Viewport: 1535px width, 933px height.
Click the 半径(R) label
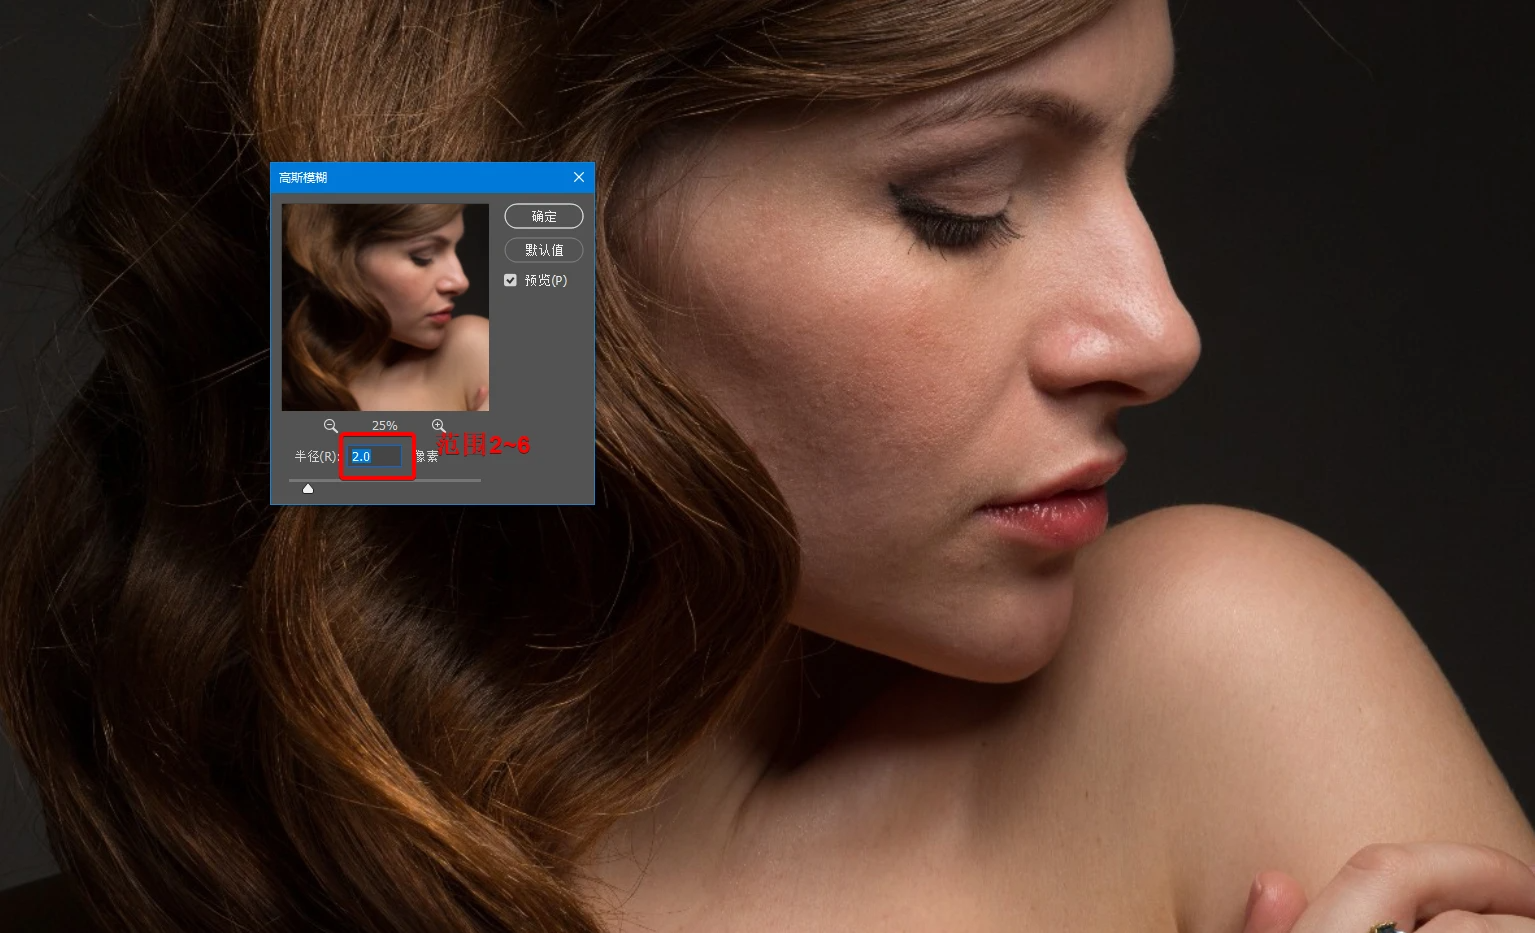tap(316, 457)
